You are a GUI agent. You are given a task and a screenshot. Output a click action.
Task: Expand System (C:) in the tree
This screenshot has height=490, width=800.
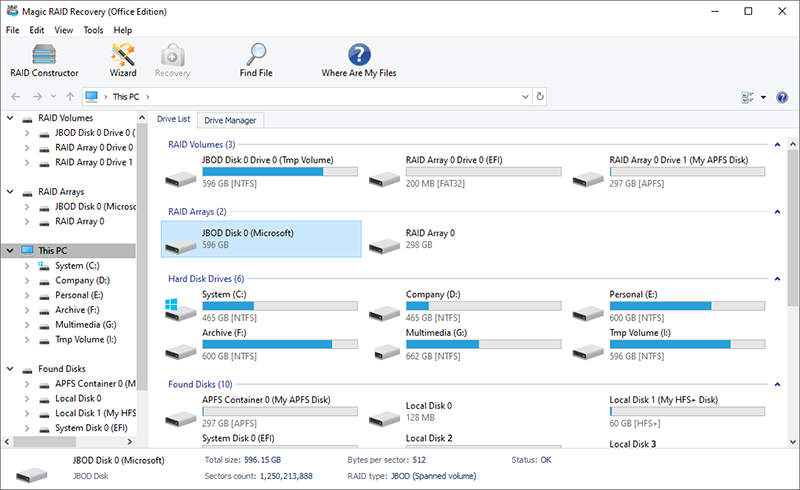[27, 265]
